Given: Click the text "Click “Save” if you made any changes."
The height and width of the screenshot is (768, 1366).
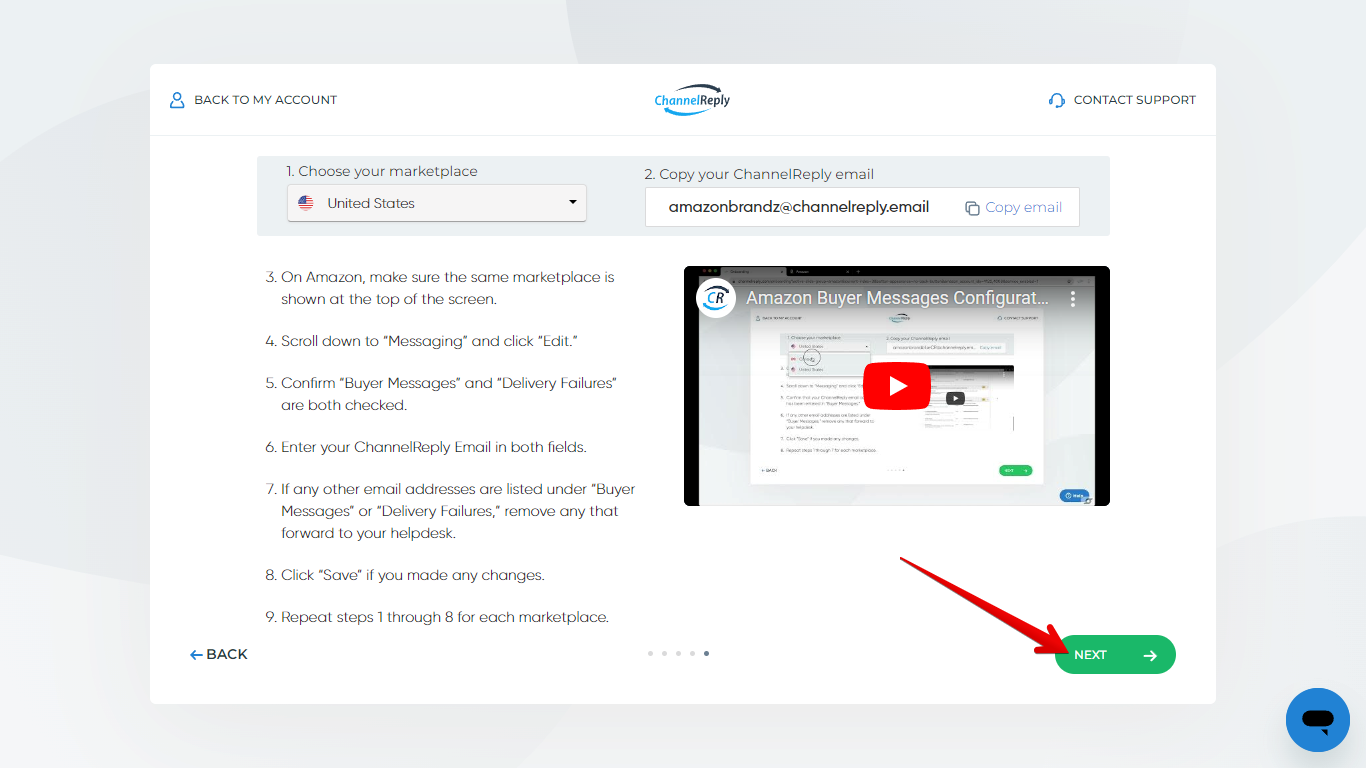Looking at the screenshot, I should [413, 575].
